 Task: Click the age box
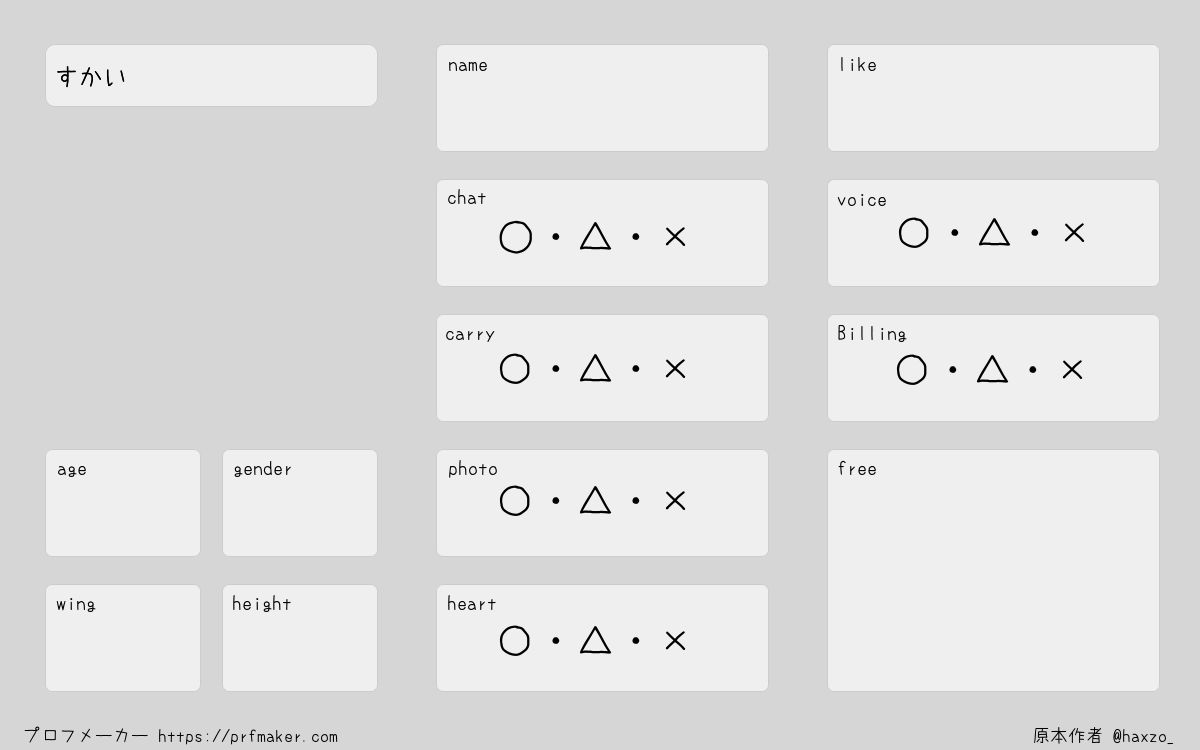click(x=123, y=503)
